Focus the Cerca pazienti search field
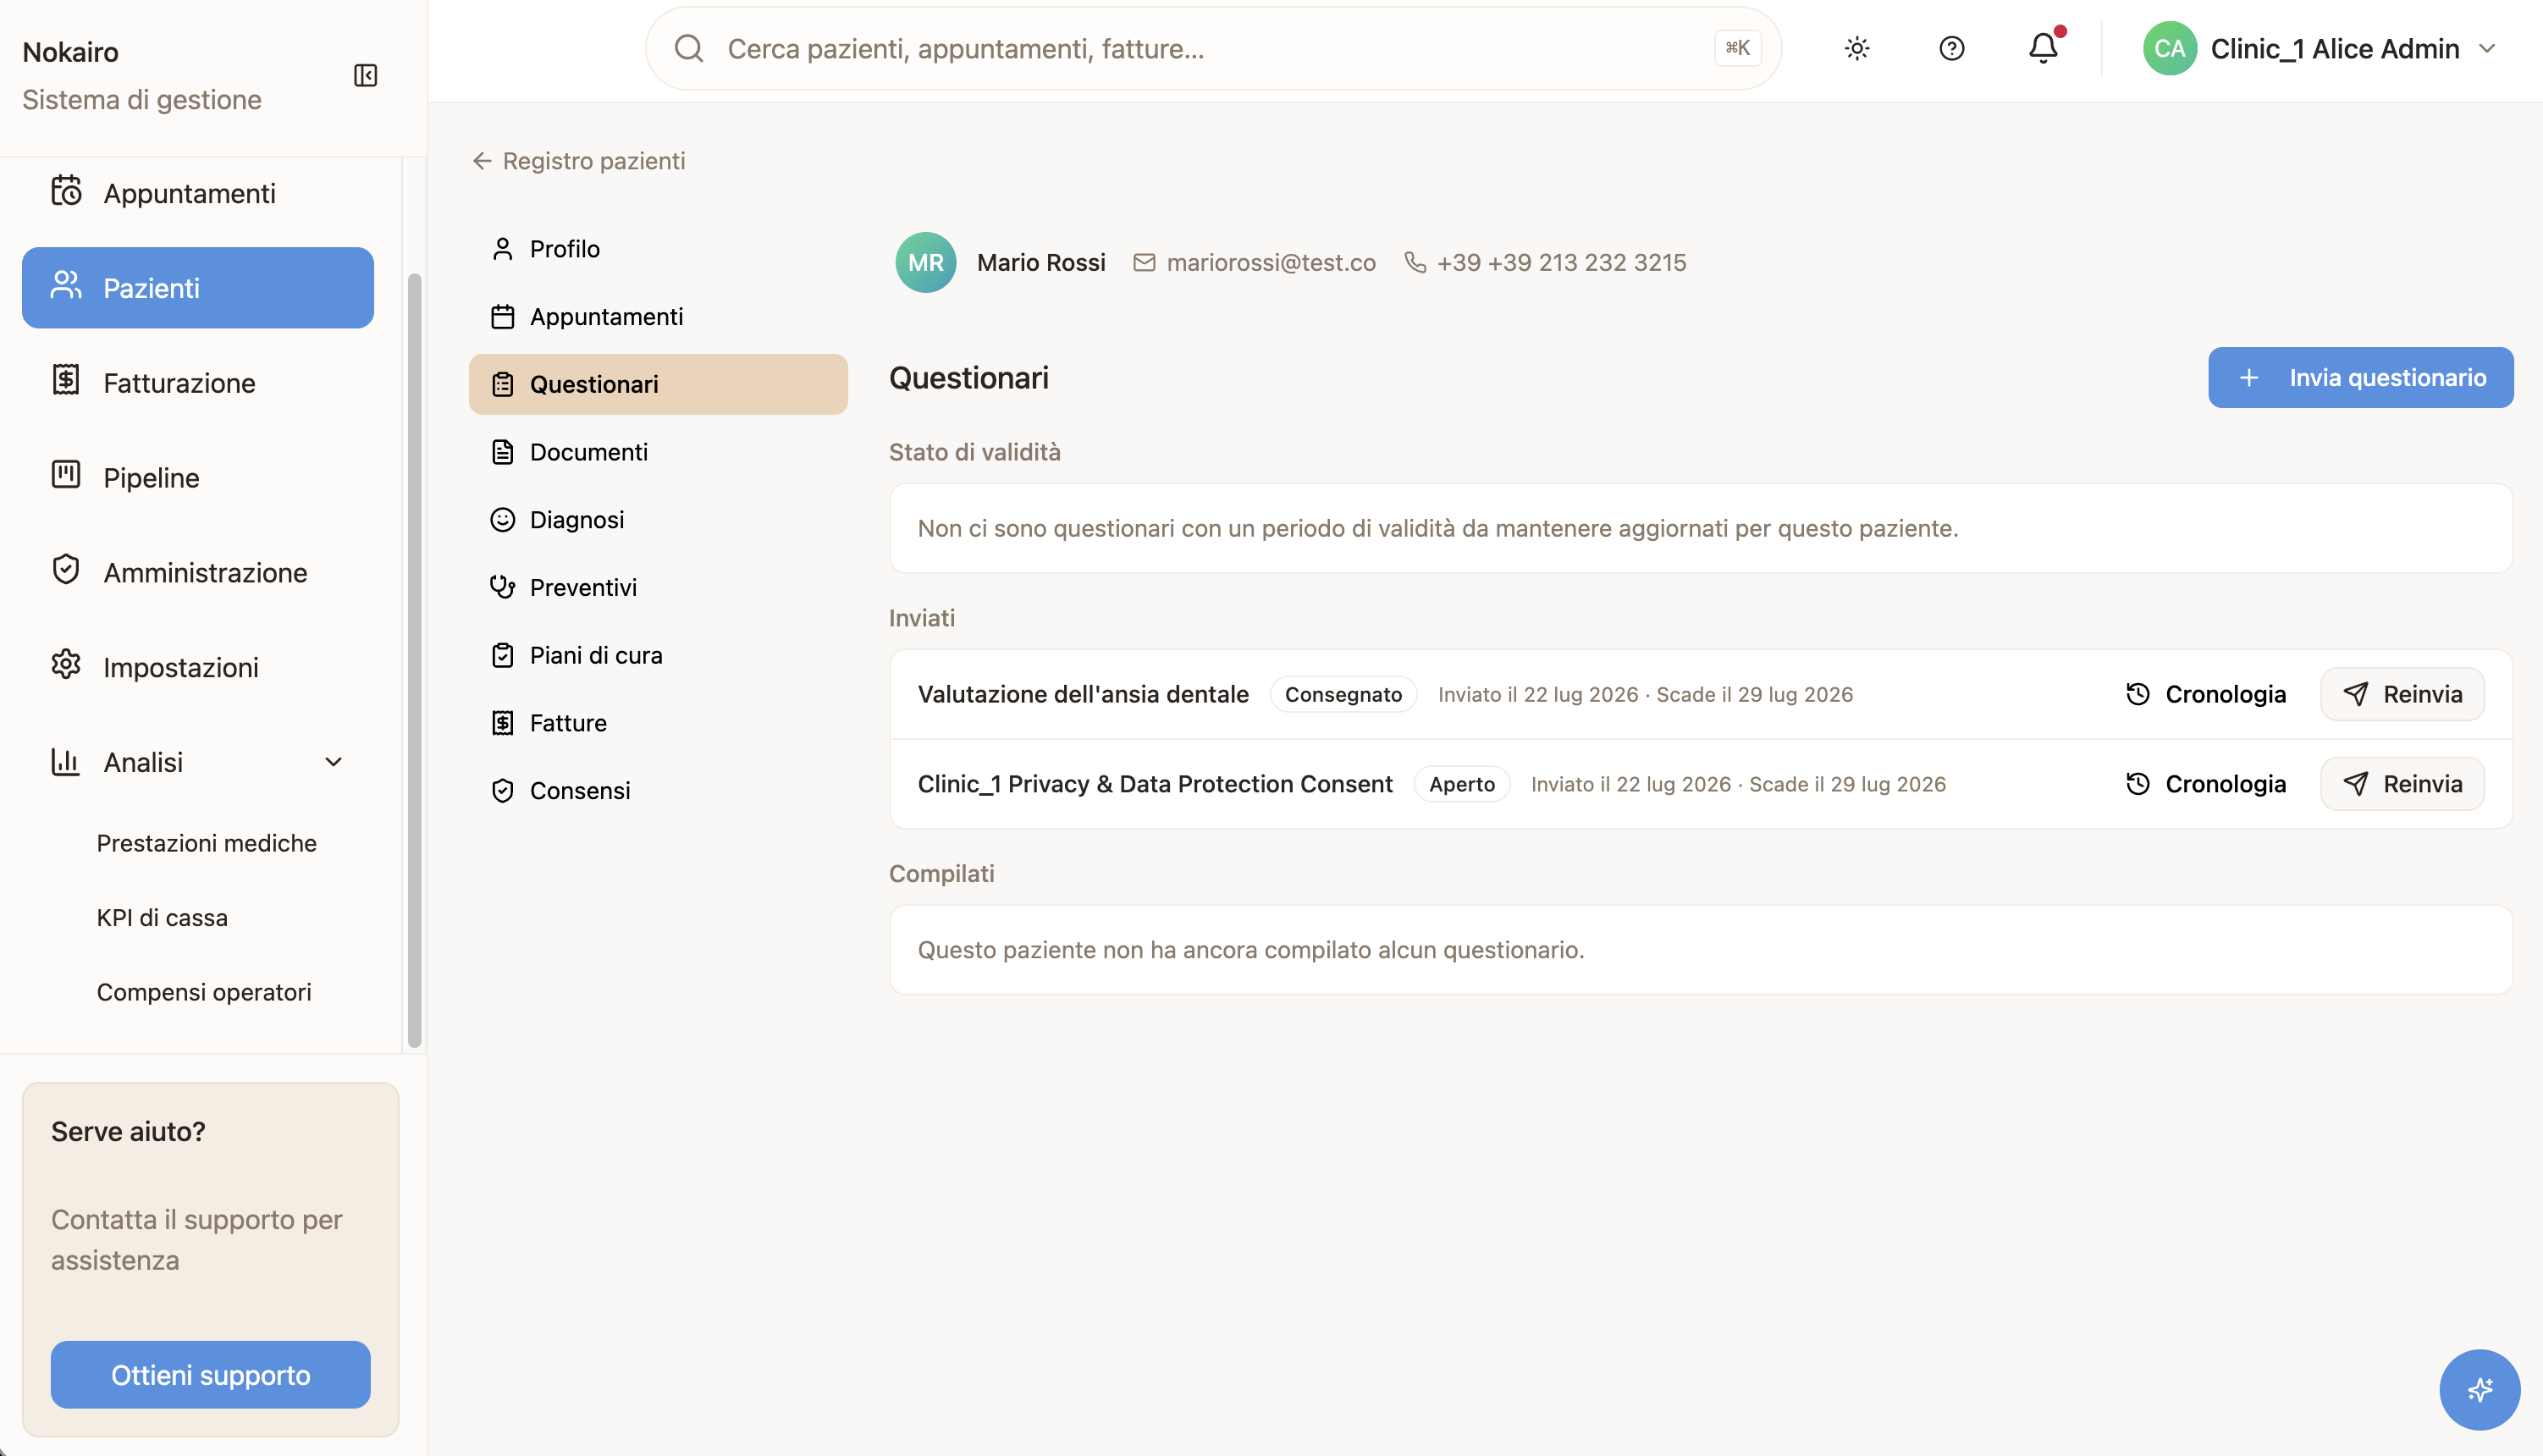The image size is (2543, 1456). point(1213,48)
